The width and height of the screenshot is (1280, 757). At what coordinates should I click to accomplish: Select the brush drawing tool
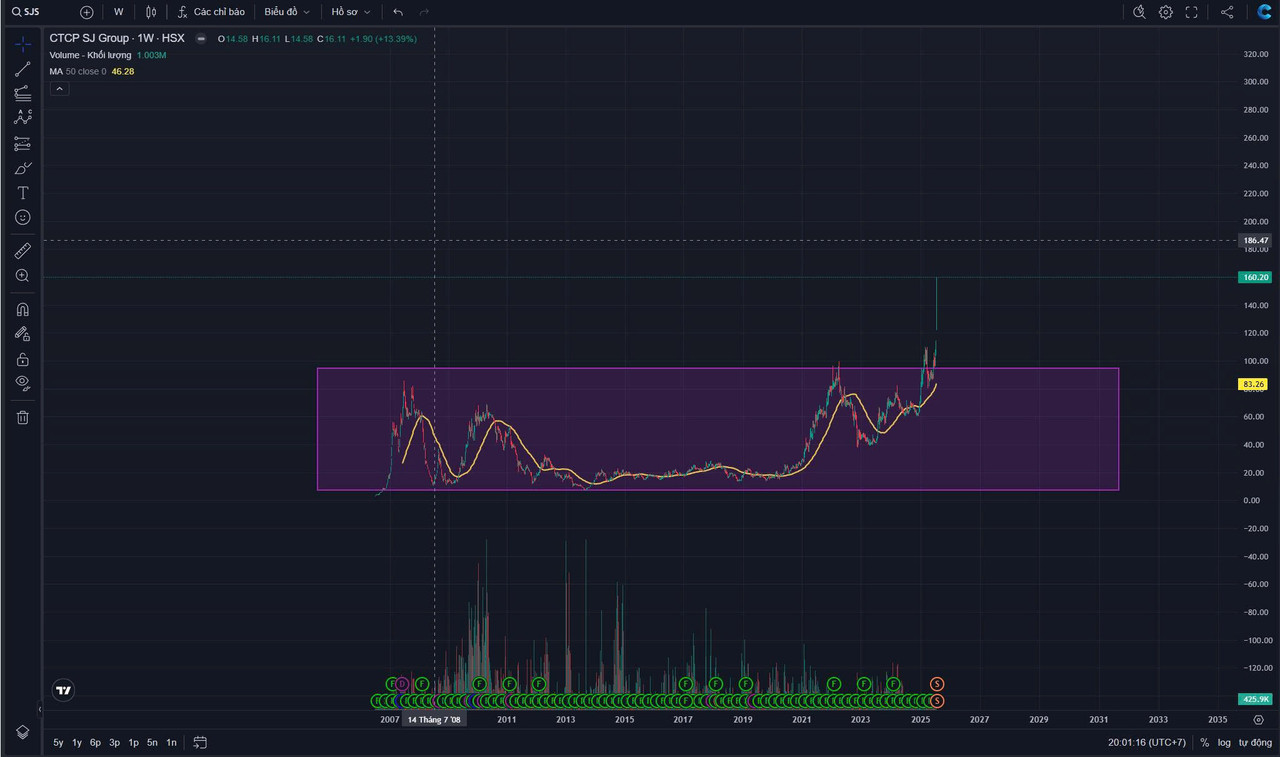coord(22,168)
